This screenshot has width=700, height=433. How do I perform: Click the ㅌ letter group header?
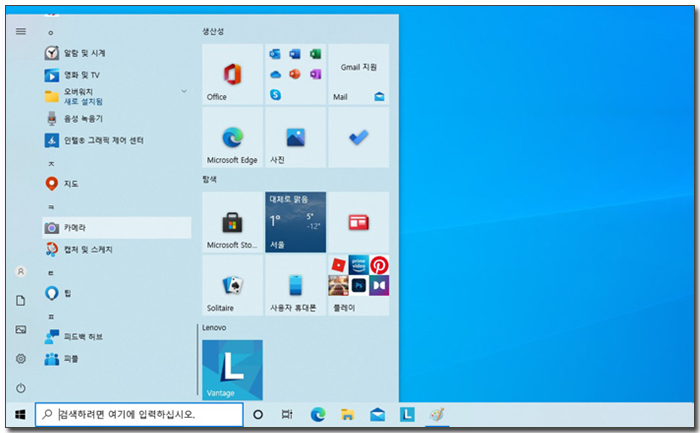click(51, 273)
